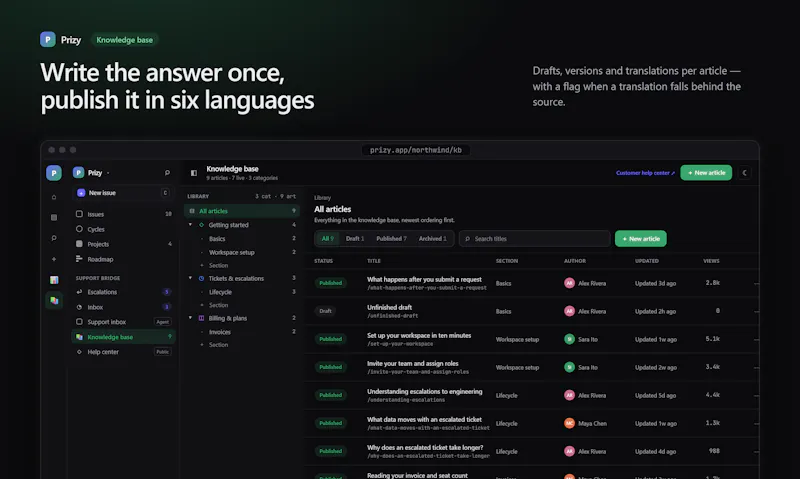Open Issues in the sidebar
Image resolution: width=800 pixels, height=479 pixels.
click(123, 214)
